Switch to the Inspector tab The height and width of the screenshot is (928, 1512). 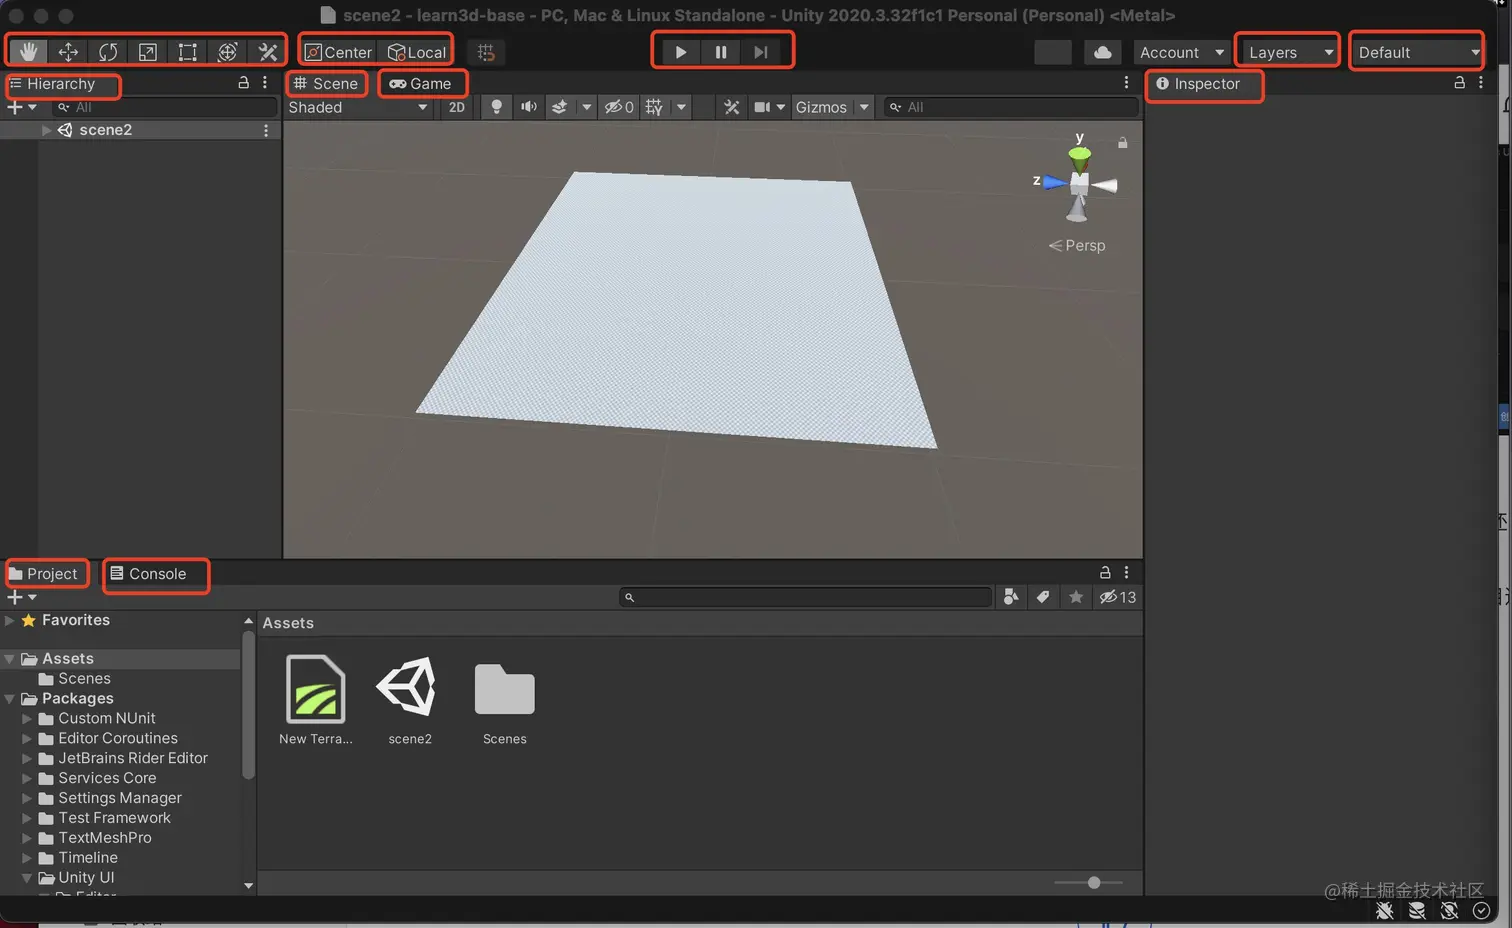(x=1198, y=84)
